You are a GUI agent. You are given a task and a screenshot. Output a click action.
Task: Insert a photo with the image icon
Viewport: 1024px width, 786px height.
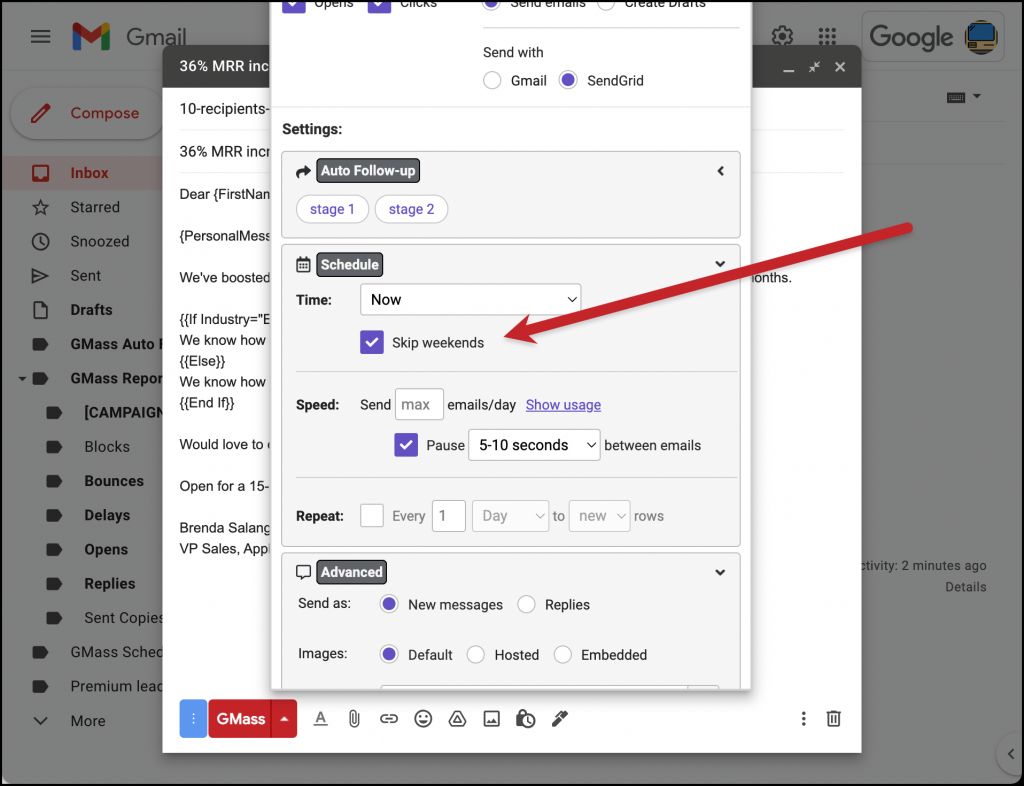[x=491, y=718]
